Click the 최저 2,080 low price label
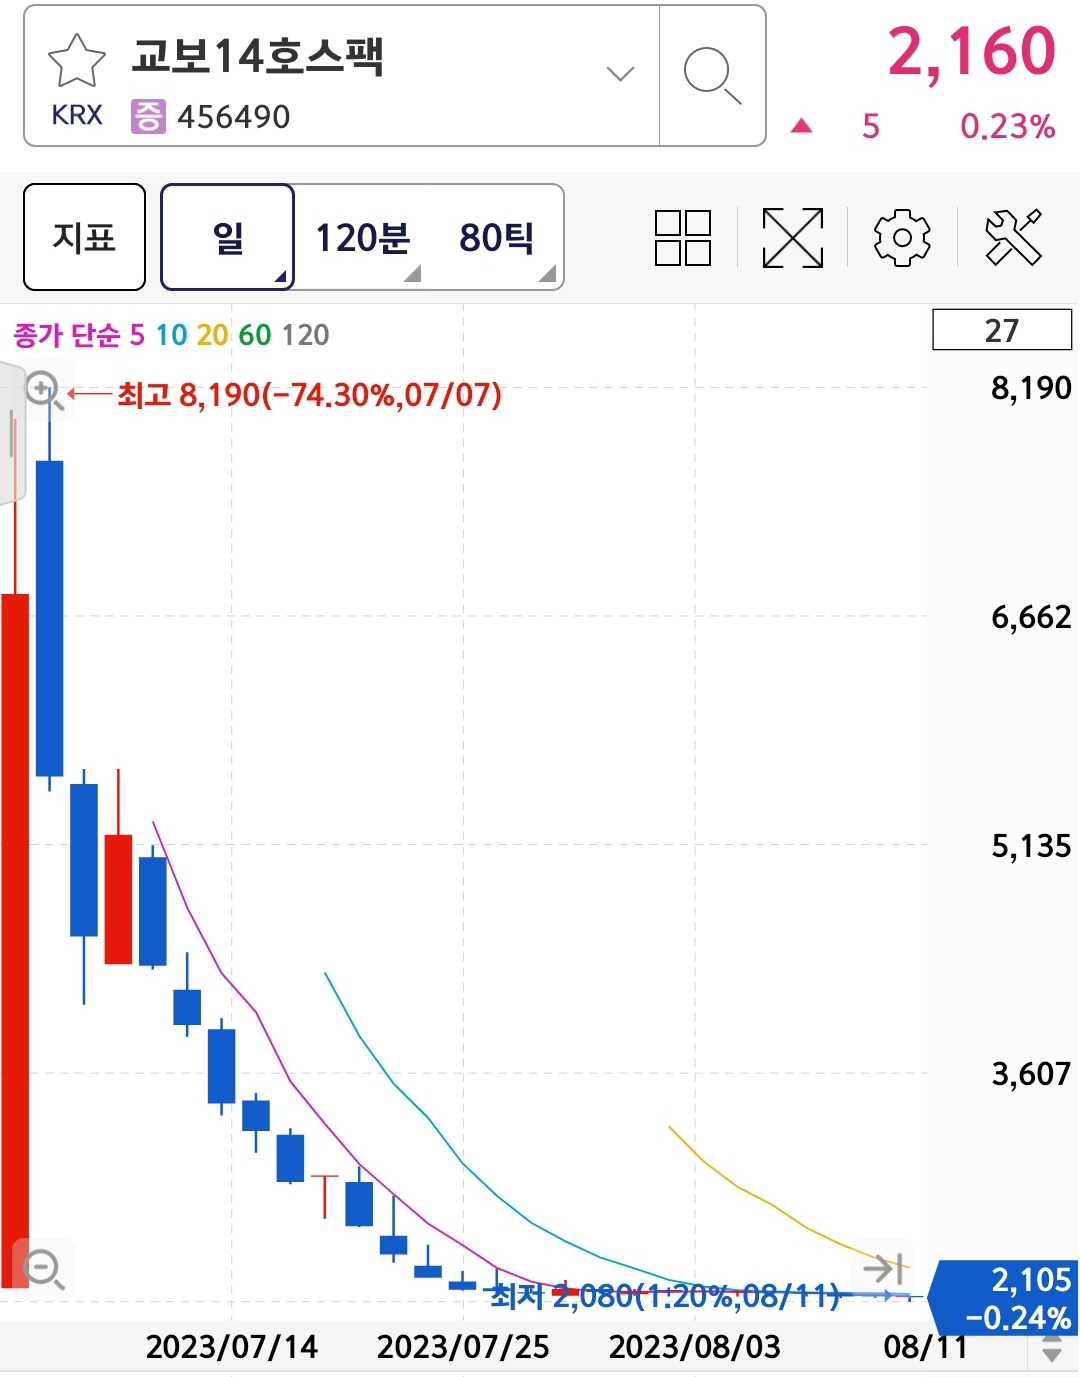 click(x=665, y=1297)
